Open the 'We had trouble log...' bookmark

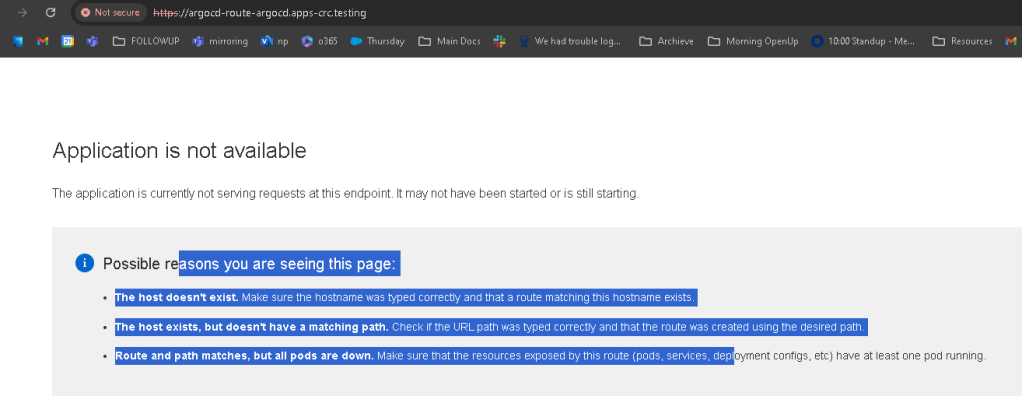pos(570,41)
